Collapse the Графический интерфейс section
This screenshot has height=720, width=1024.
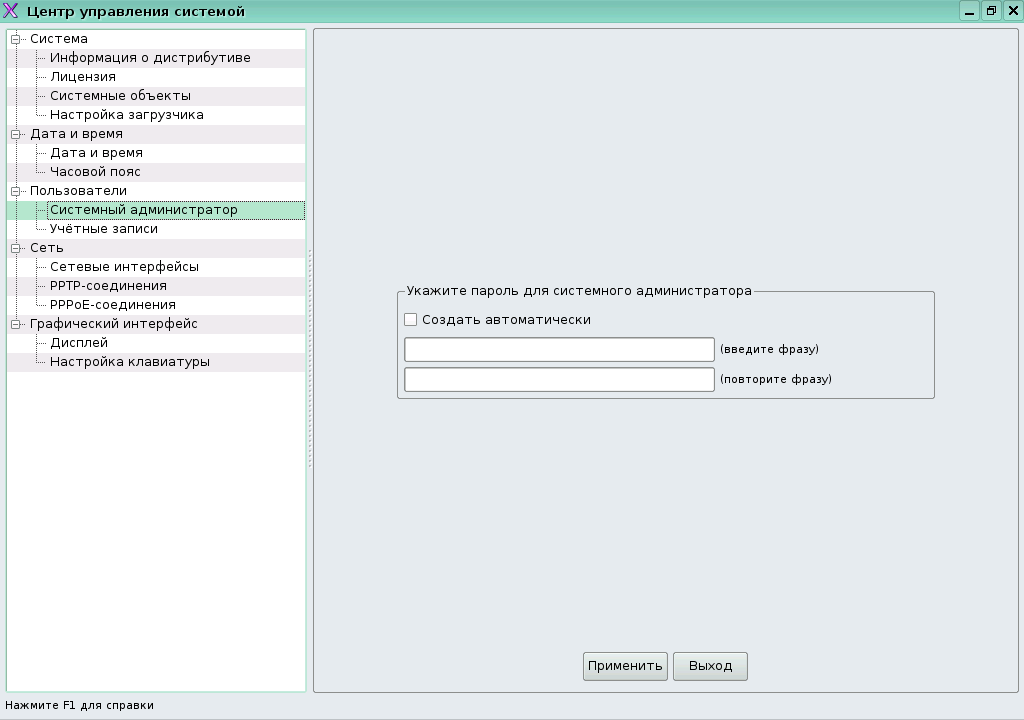click(x=16, y=324)
